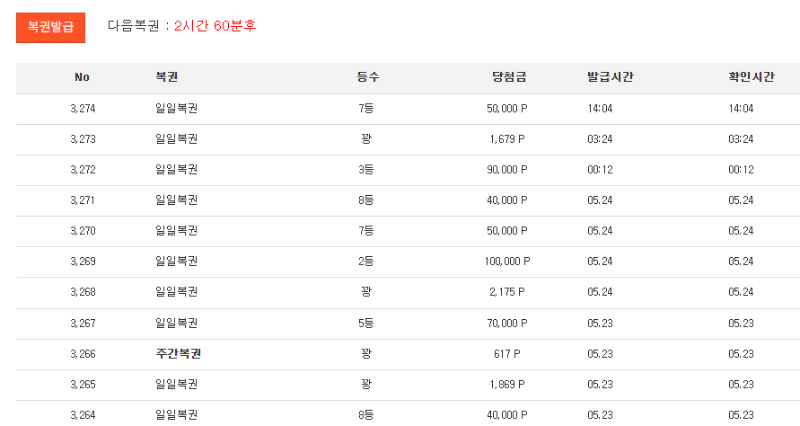Viewport: 800px width, 426px height.
Task: Click the 70,000 P prize amount
Action: point(507,323)
